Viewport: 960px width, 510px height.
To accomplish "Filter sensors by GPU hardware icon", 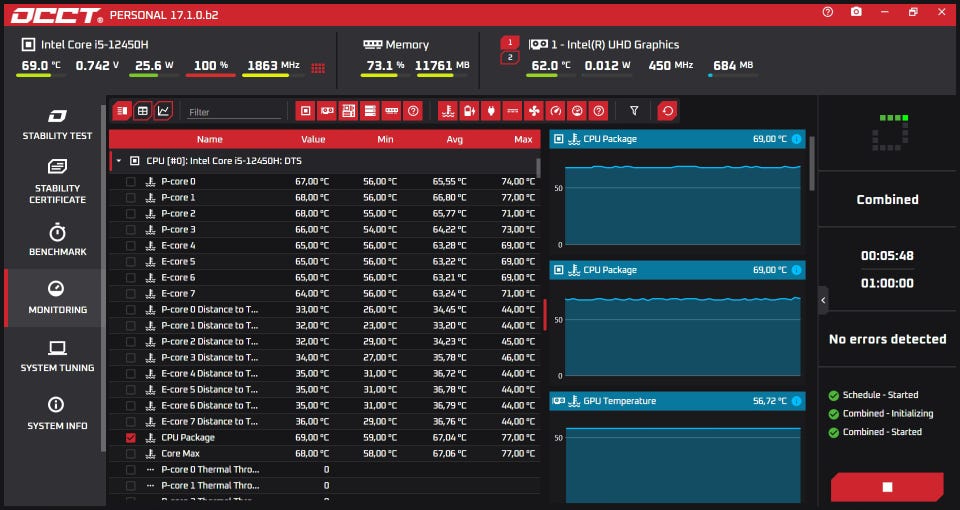I will [327, 111].
